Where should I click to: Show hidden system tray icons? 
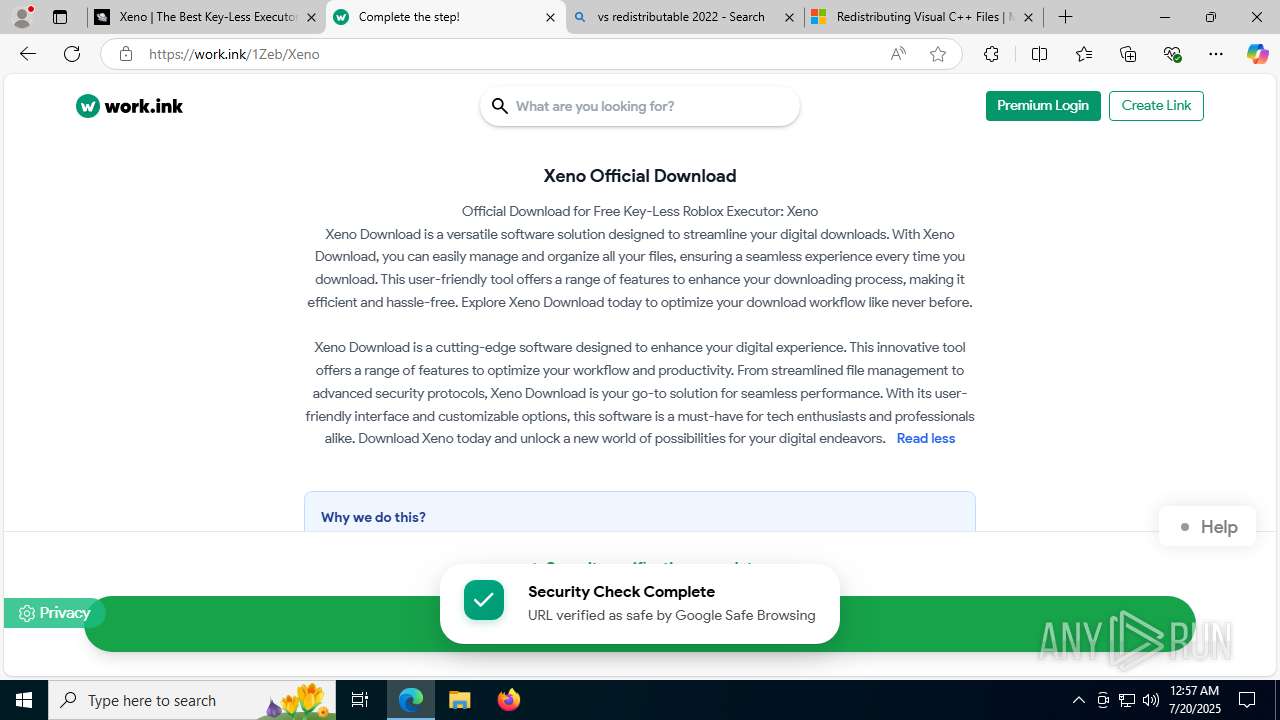pyautogui.click(x=1078, y=700)
